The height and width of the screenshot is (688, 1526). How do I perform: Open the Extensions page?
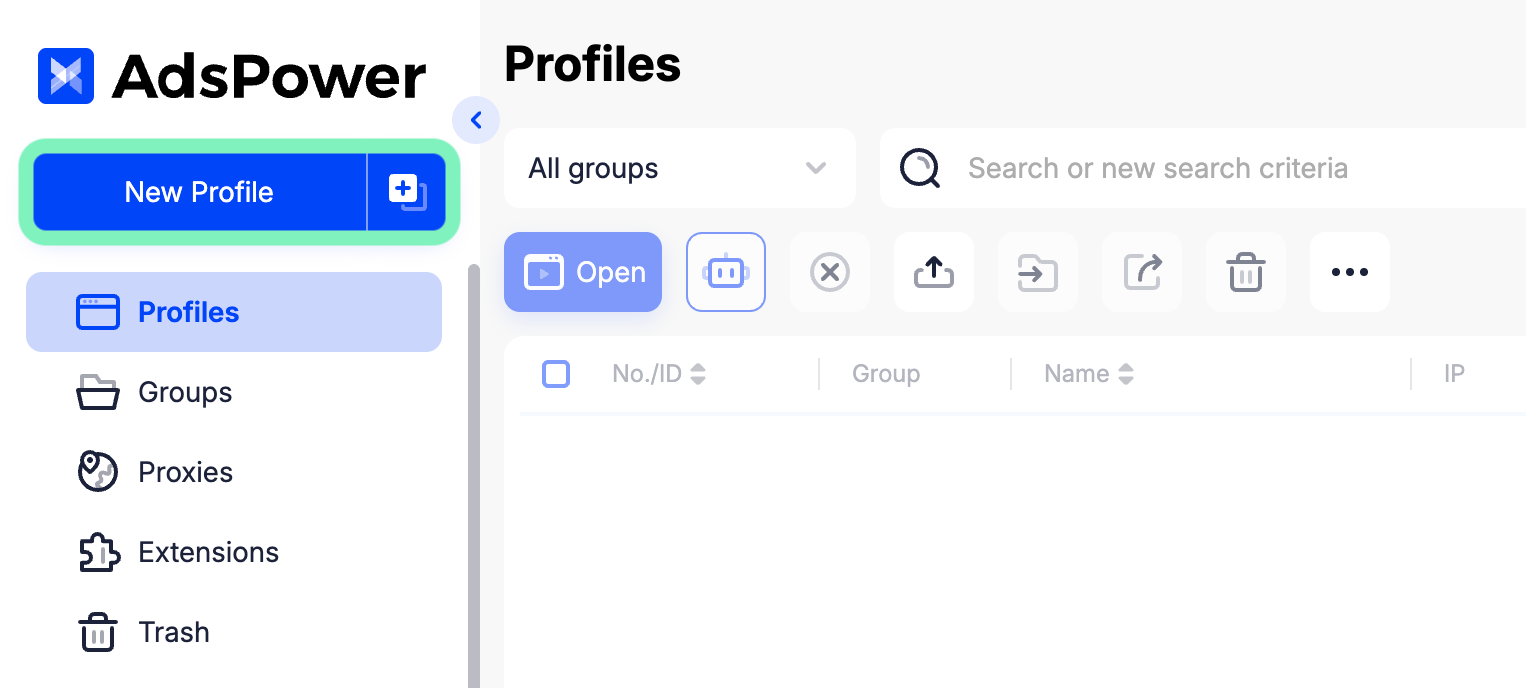(208, 552)
